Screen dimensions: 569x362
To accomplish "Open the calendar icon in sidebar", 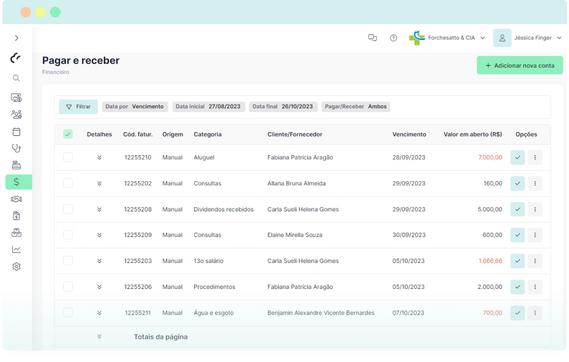I will point(16,132).
